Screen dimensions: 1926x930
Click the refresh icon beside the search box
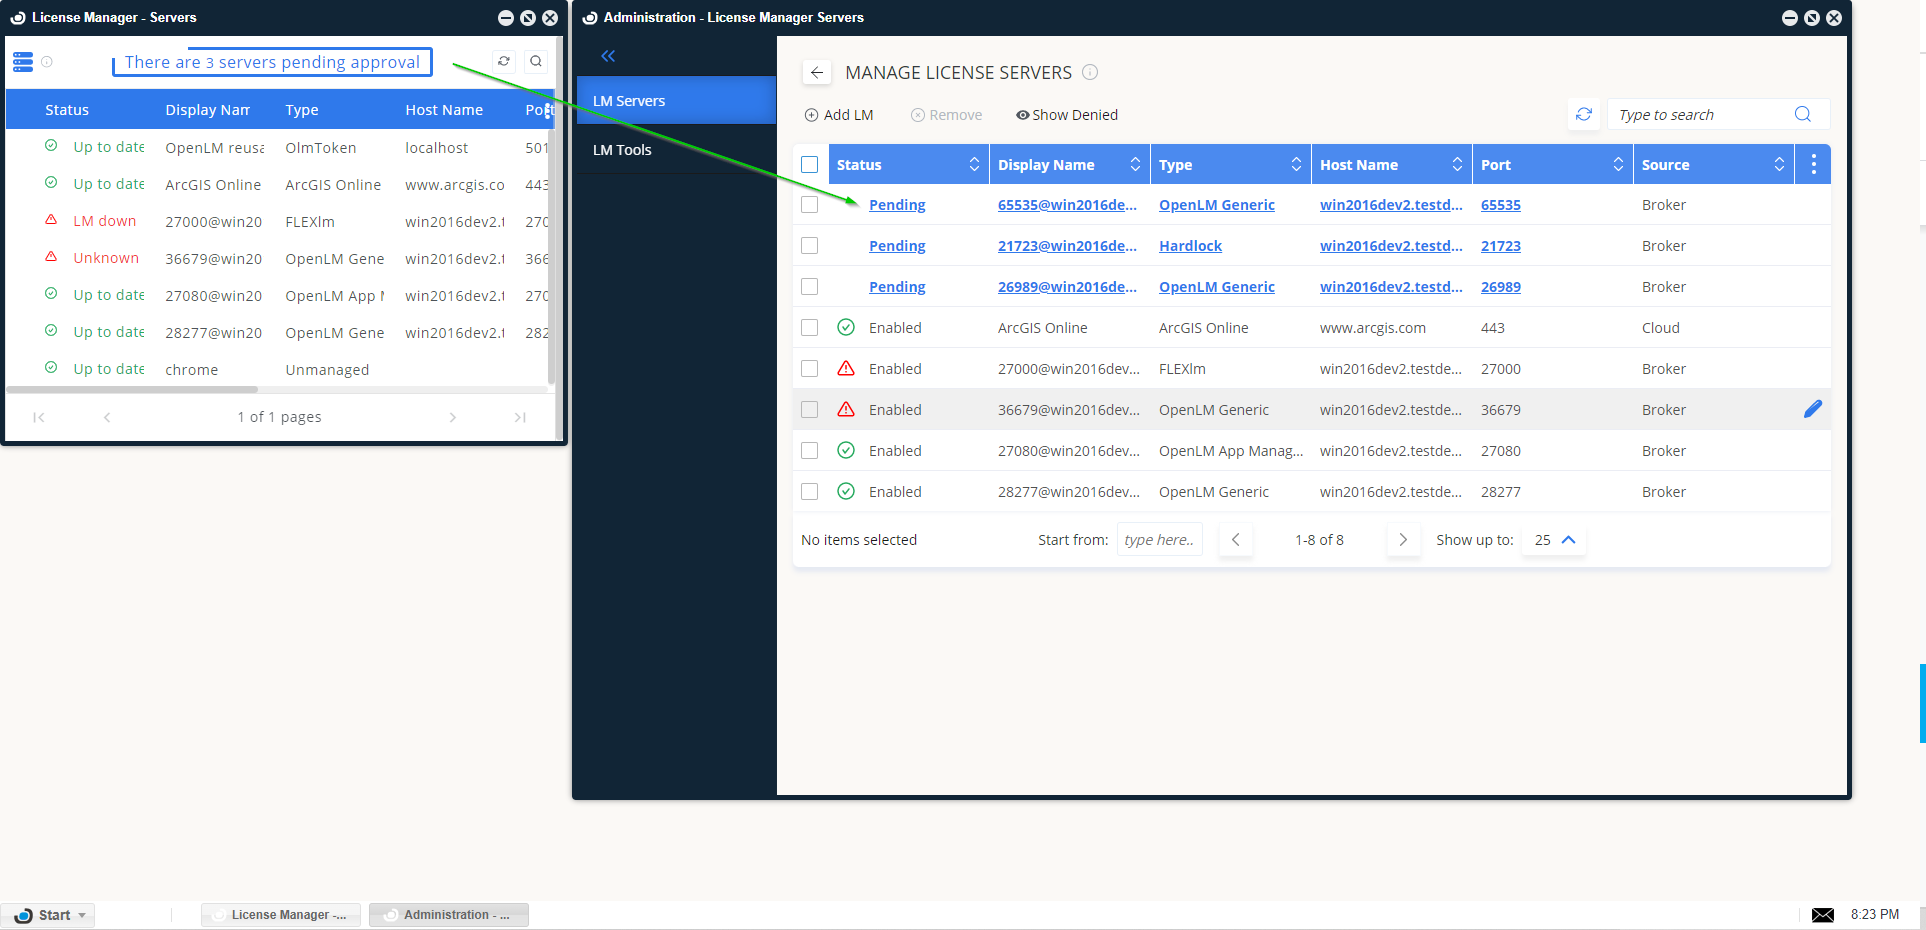pos(1584,115)
